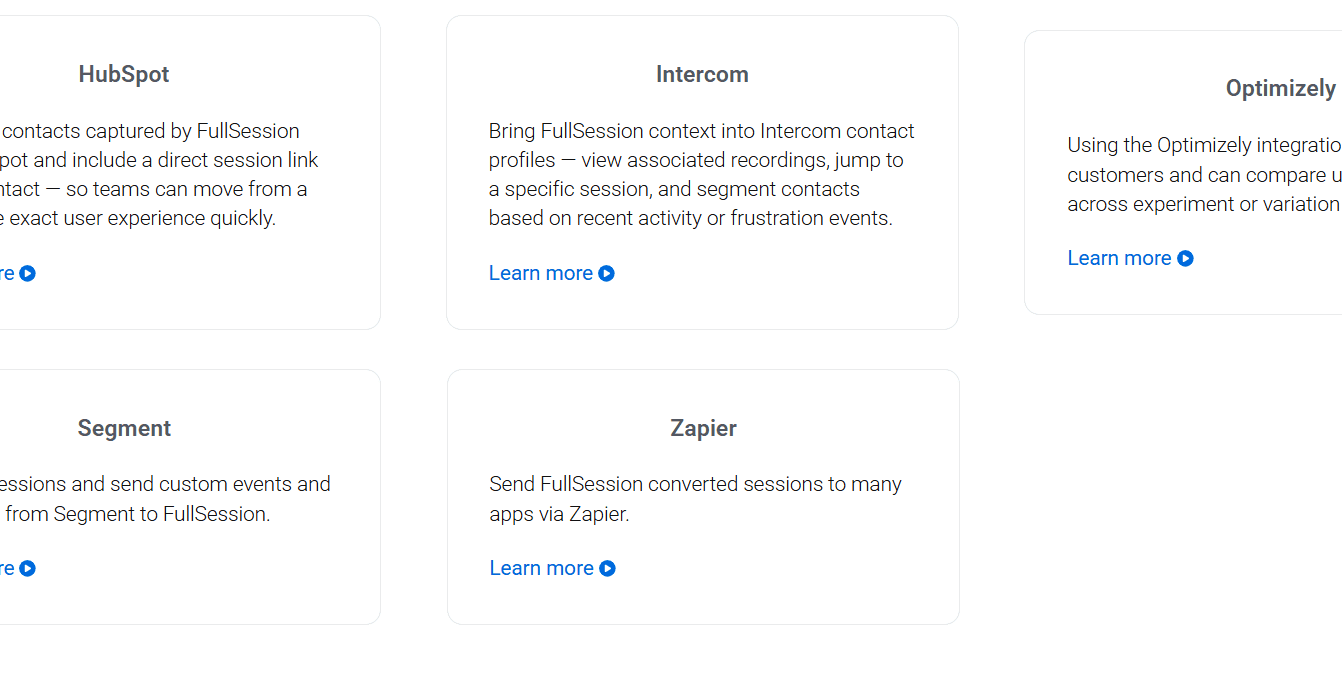Select the Segment card heading
Image resolution: width=1342 pixels, height=686 pixels.
(x=124, y=428)
